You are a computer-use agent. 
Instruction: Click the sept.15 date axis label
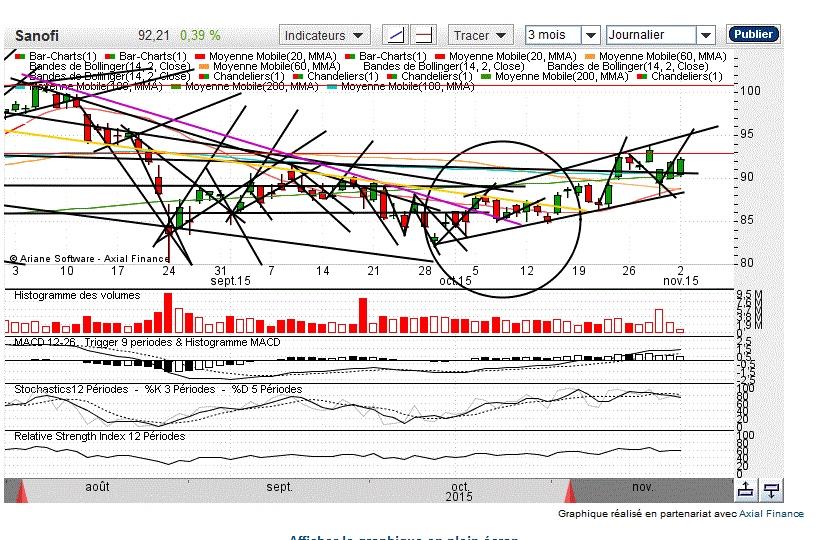[231, 281]
